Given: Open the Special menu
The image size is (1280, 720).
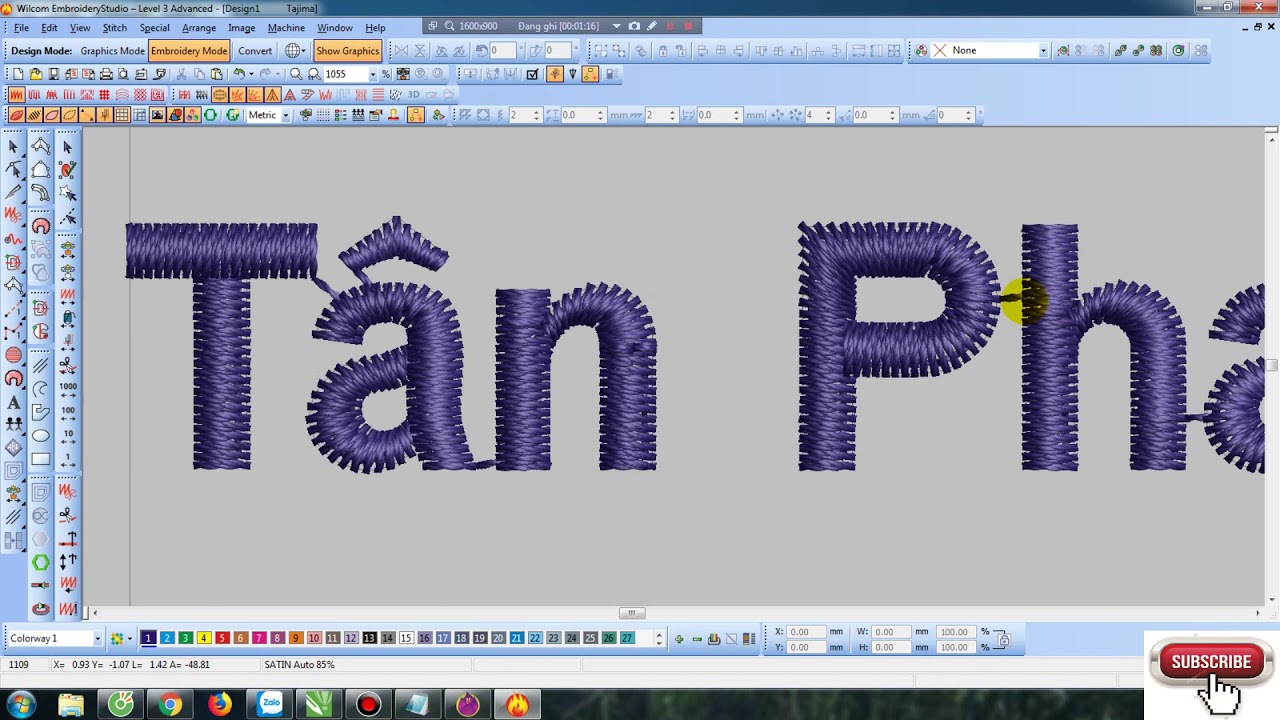Looking at the screenshot, I should click(x=154, y=28).
